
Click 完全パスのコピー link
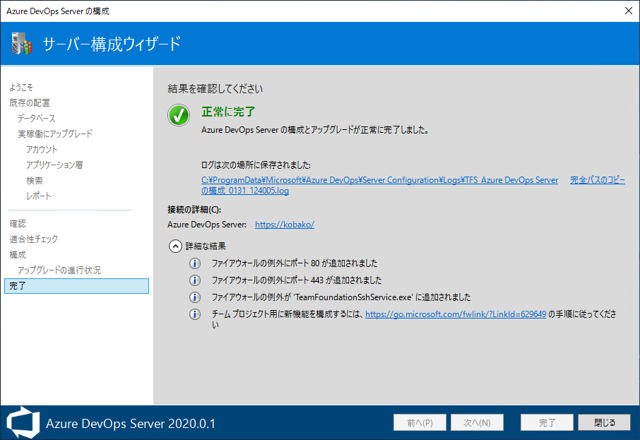[x=598, y=180]
